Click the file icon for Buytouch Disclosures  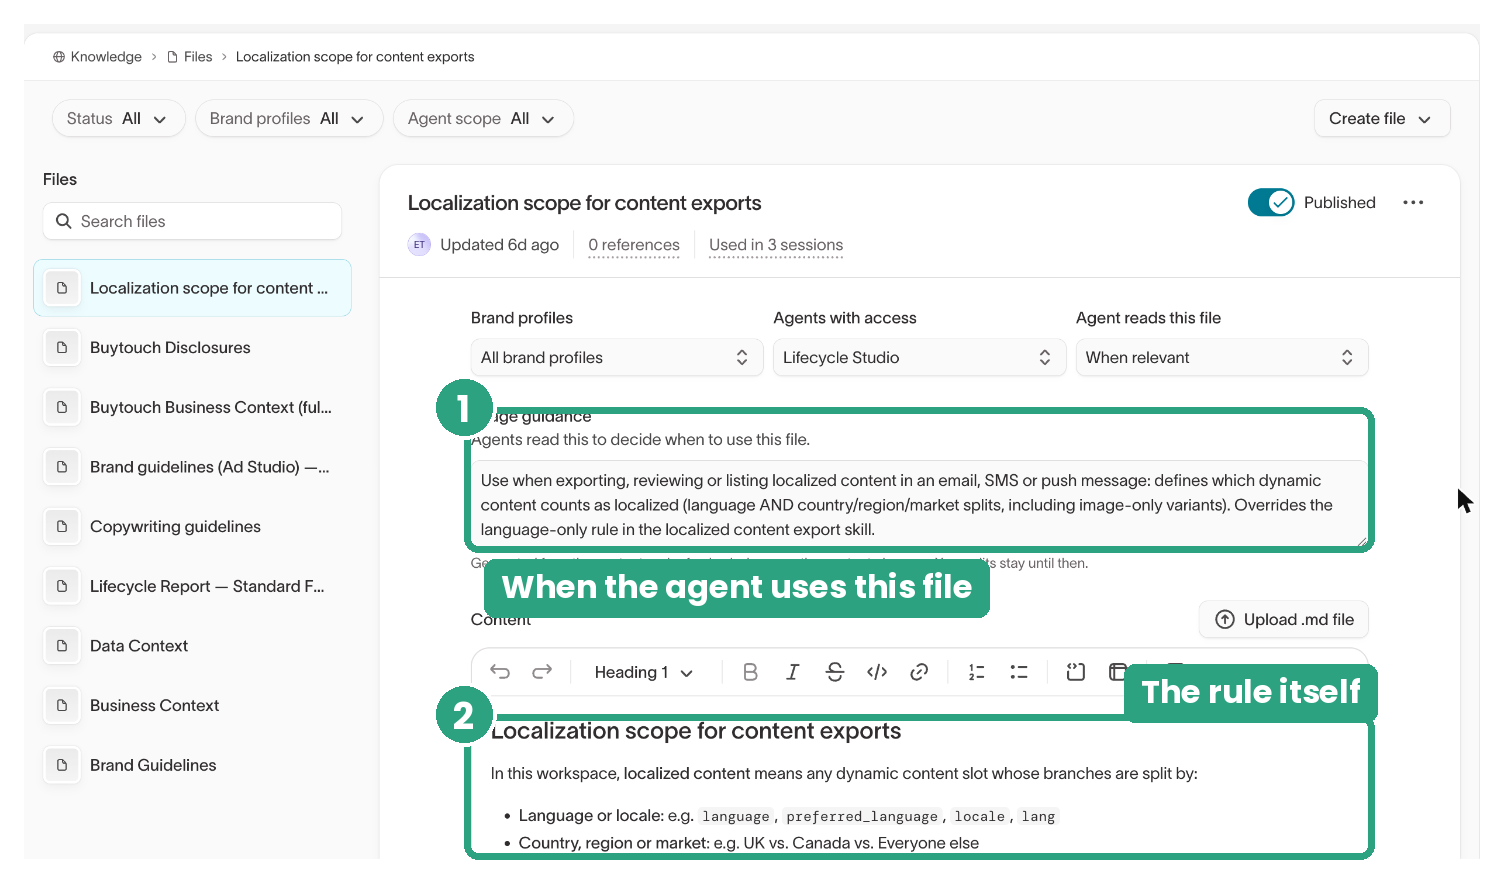click(62, 347)
